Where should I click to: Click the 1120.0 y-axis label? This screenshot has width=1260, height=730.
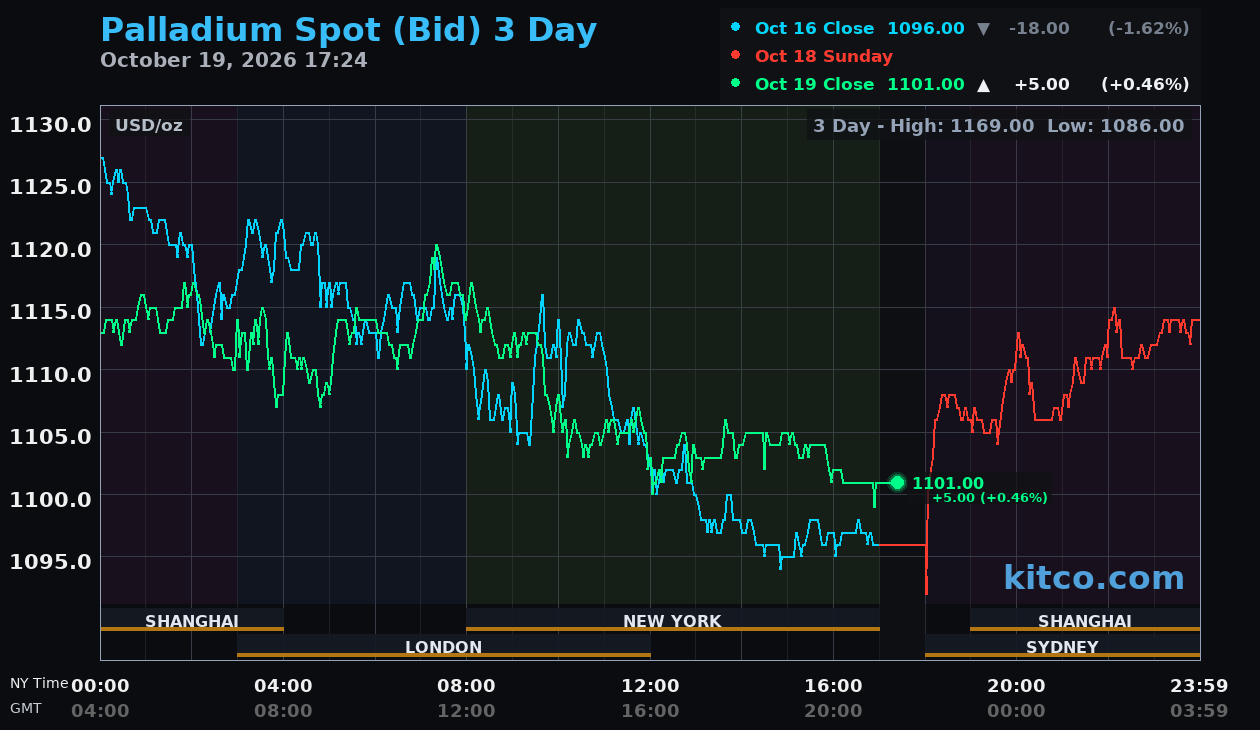[x=51, y=249]
